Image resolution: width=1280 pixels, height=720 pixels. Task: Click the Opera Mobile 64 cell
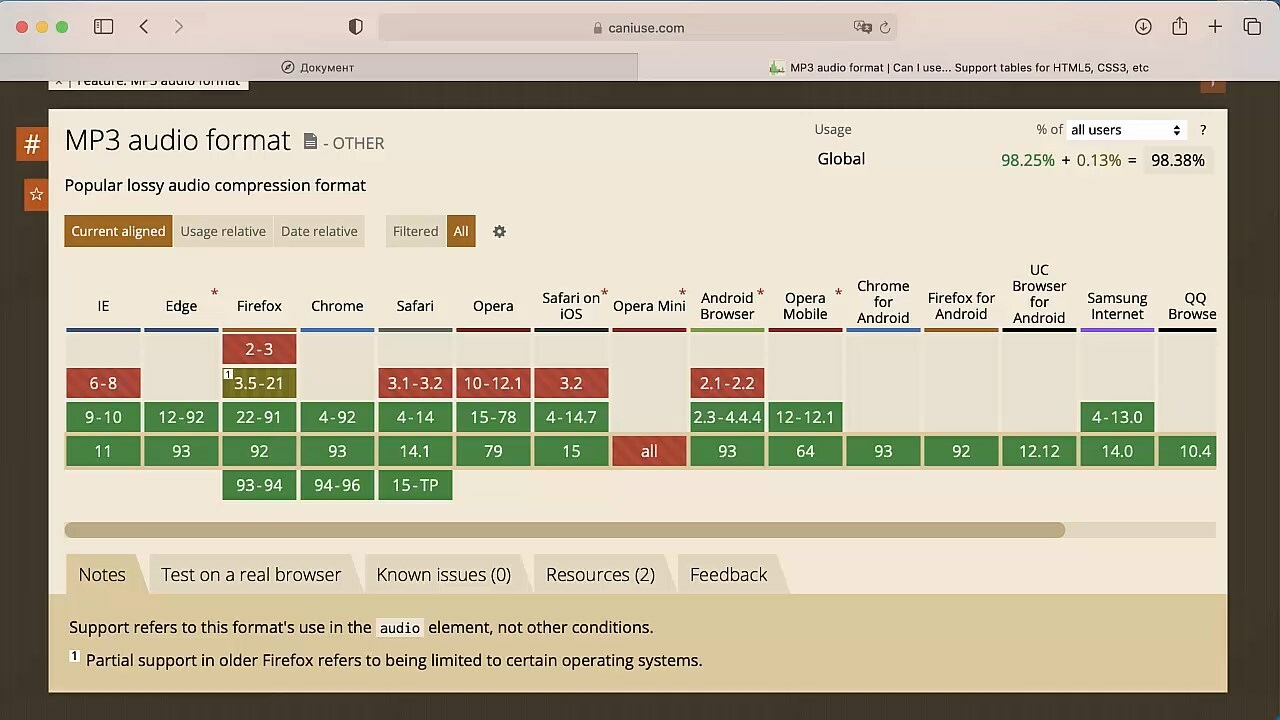[x=805, y=451]
